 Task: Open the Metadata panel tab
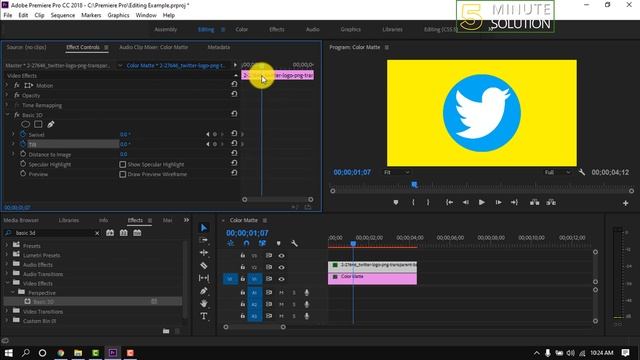pos(219,47)
